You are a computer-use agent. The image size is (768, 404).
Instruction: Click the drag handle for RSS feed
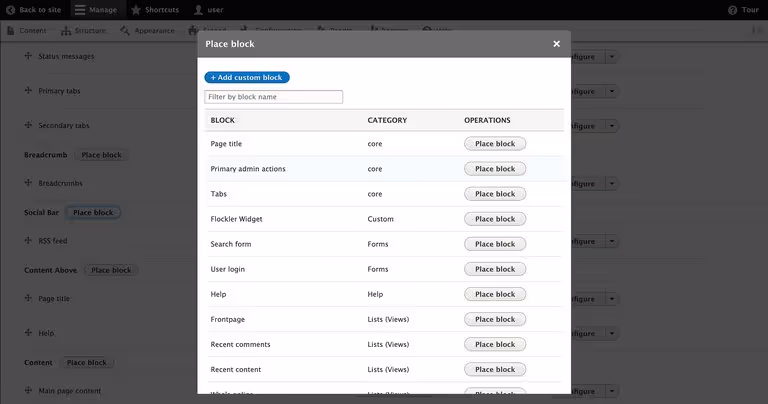click(28, 240)
